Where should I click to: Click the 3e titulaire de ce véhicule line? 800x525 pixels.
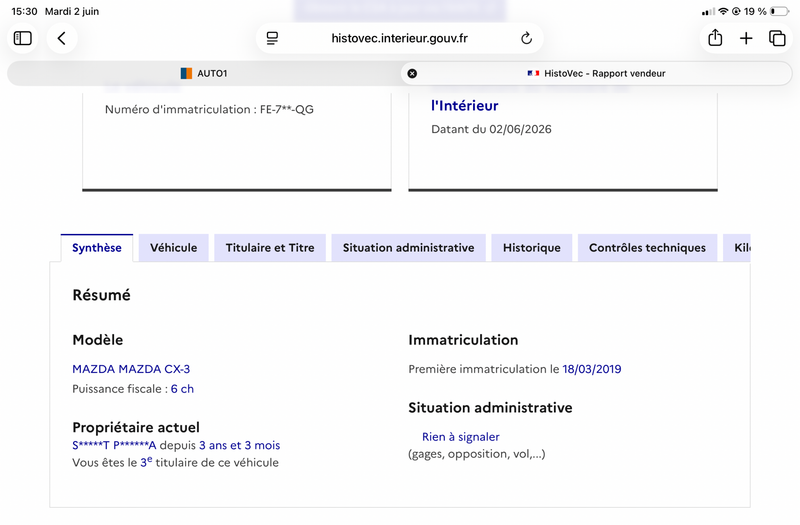click(176, 462)
